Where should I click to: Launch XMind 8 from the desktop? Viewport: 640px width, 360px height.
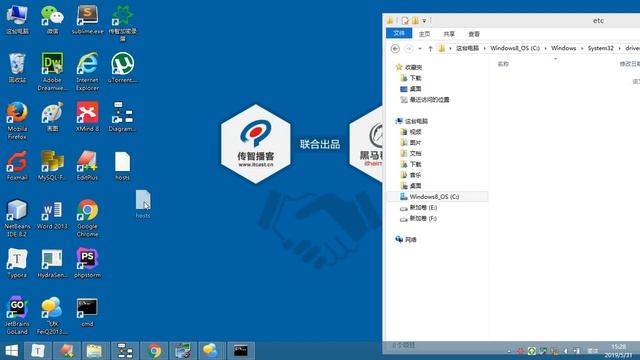[x=87, y=117]
